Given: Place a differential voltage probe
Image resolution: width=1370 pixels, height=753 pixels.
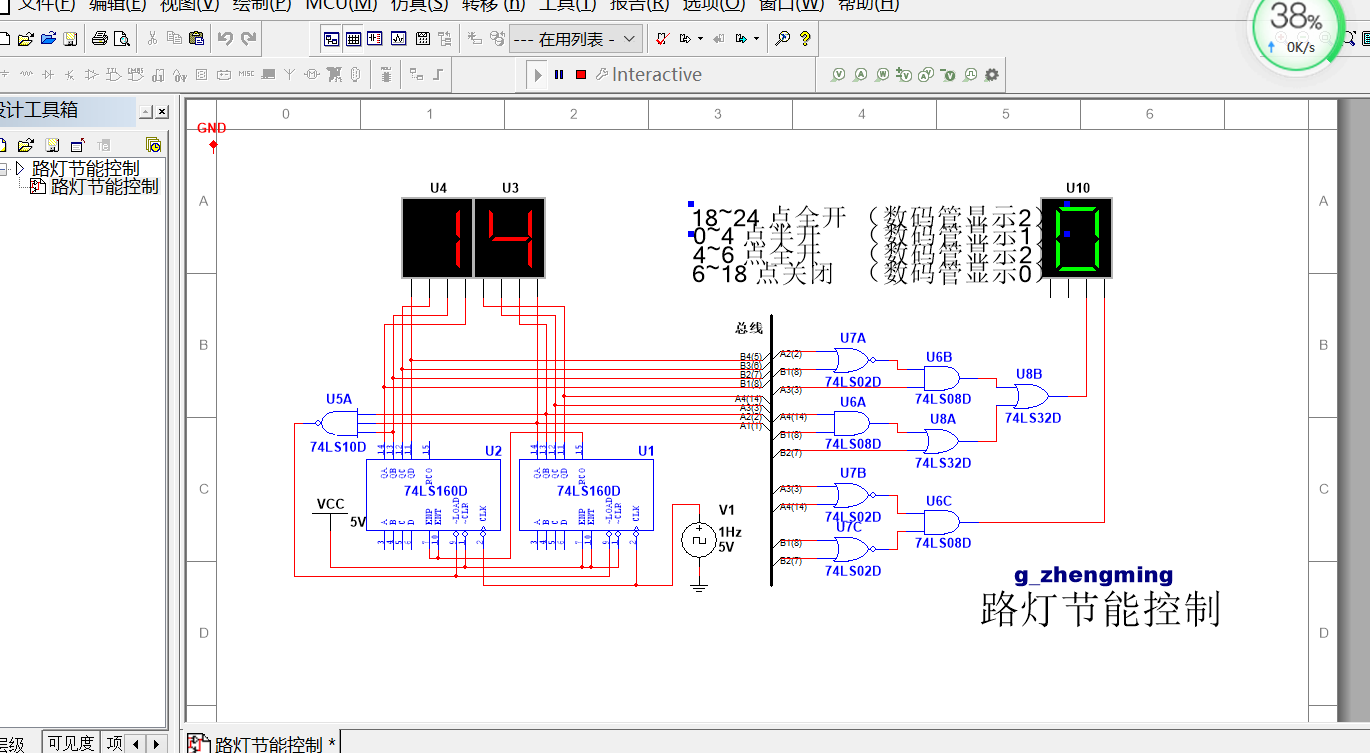Looking at the screenshot, I should (905, 75).
